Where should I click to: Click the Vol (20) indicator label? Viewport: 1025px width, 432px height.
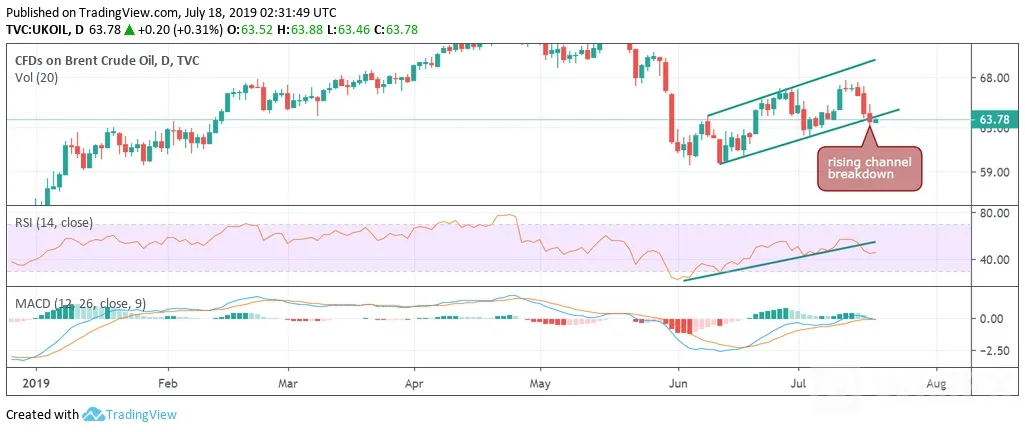[x=36, y=76]
